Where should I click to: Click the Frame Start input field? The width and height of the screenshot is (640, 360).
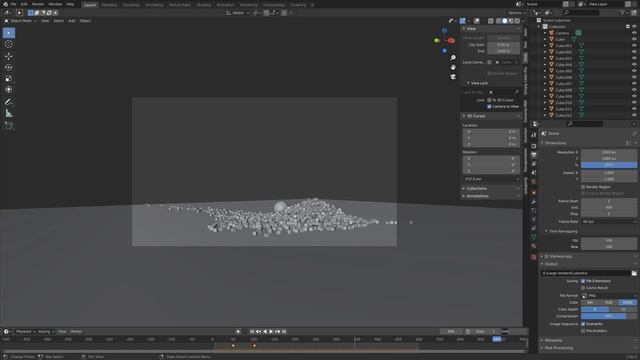[x=609, y=201]
